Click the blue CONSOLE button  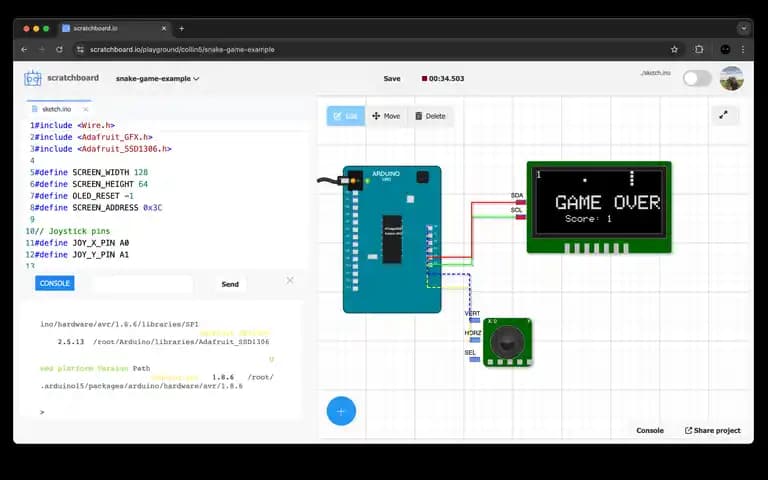pos(54,283)
